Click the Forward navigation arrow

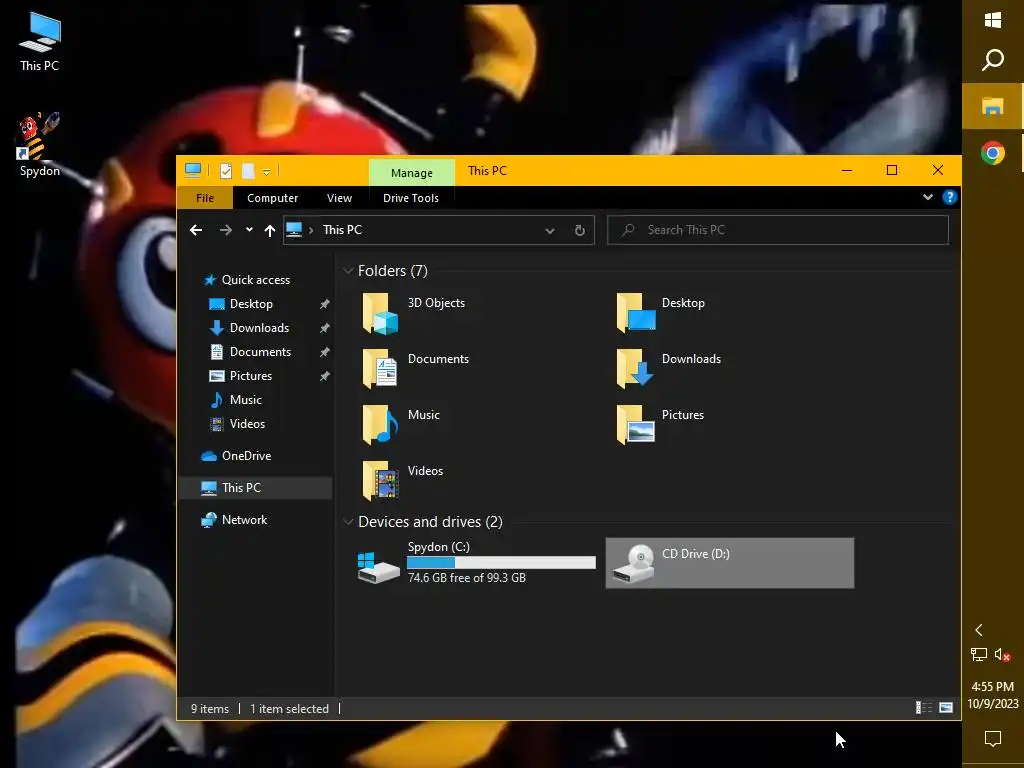pyautogui.click(x=225, y=230)
